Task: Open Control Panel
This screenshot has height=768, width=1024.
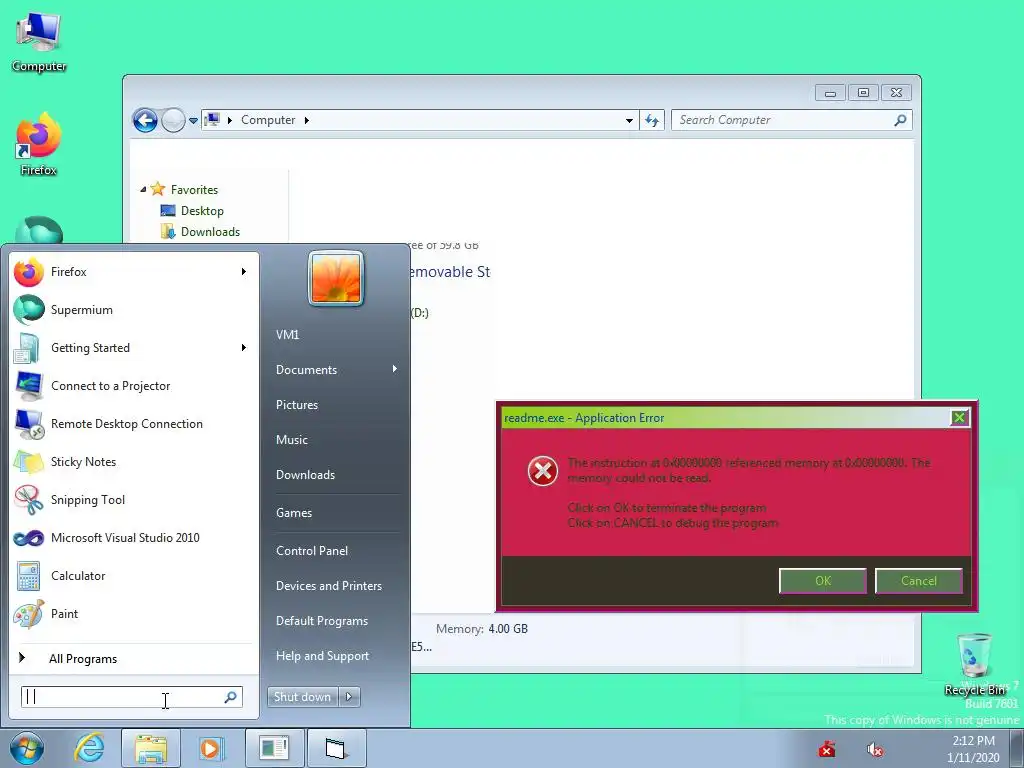Action: tap(312, 551)
